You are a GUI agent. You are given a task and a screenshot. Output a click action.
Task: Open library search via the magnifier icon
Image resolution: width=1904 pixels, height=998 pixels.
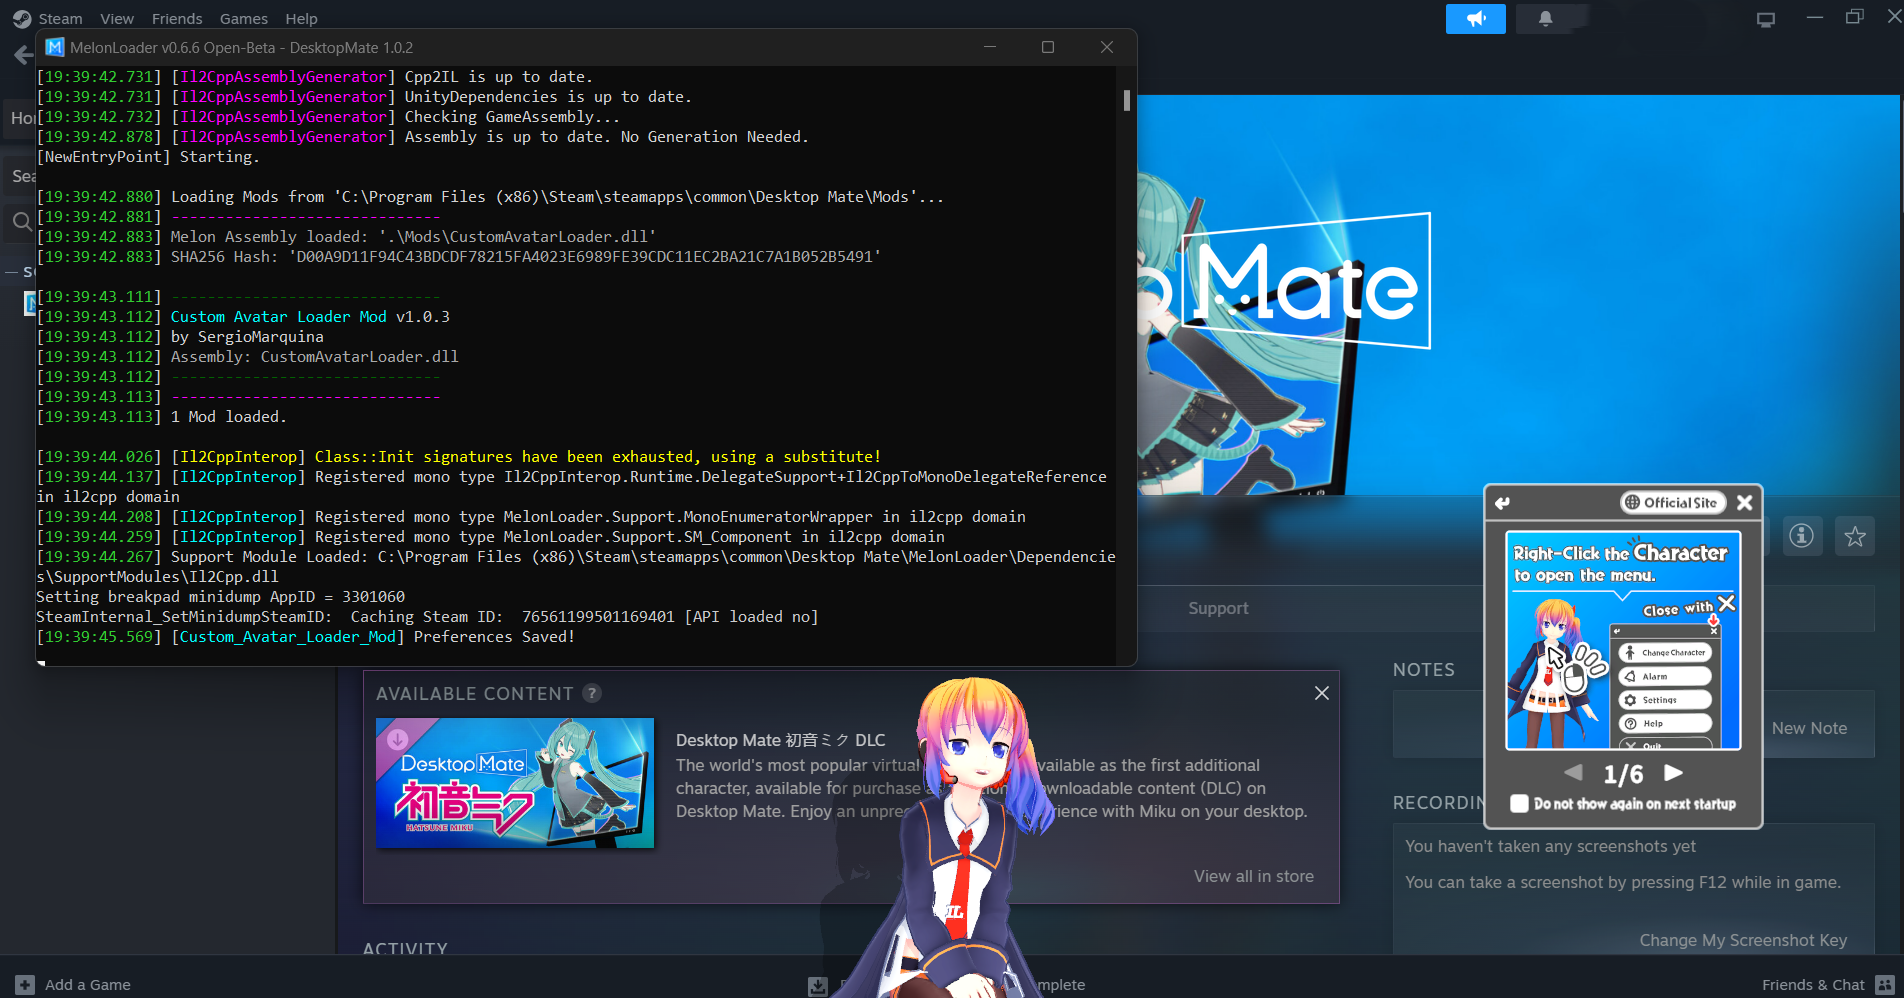[21, 222]
